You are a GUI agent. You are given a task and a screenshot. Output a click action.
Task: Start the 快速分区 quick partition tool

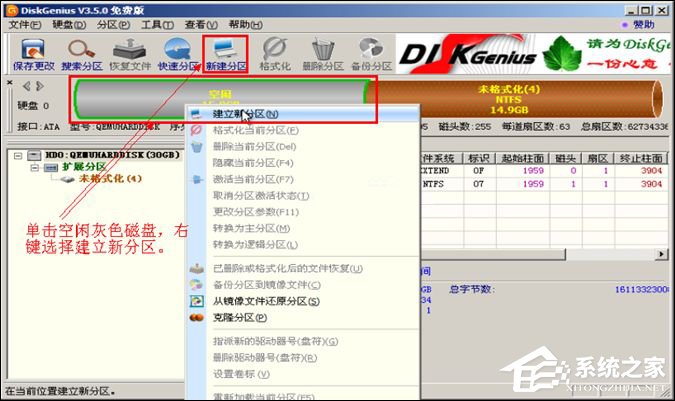178,55
